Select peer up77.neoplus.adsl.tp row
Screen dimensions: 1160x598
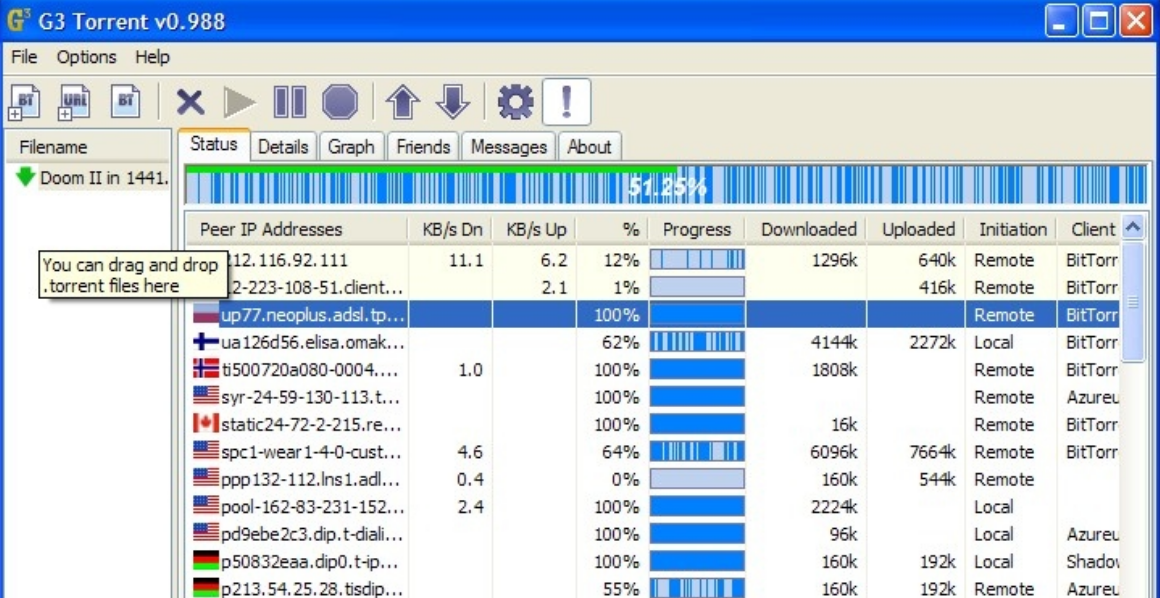coord(651,315)
